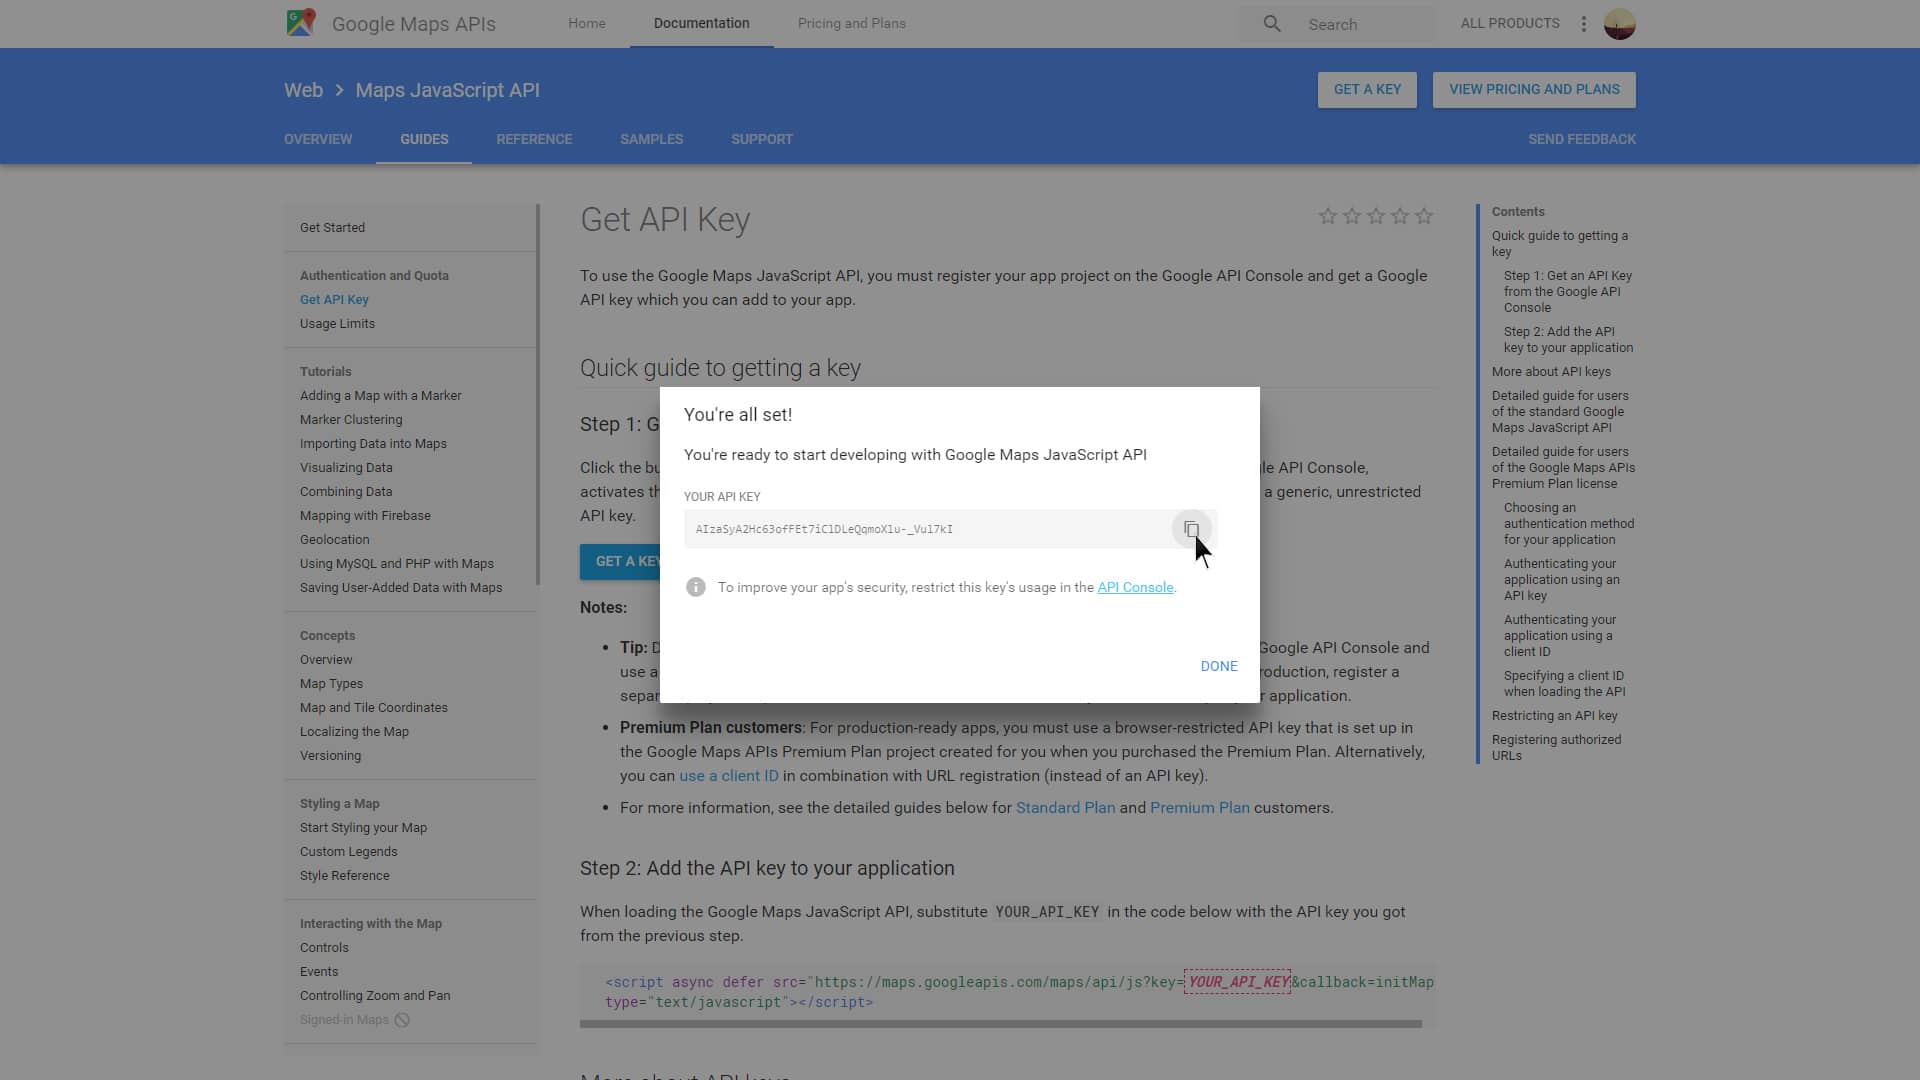
Task: Rate page with first star
Action: click(1328, 216)
